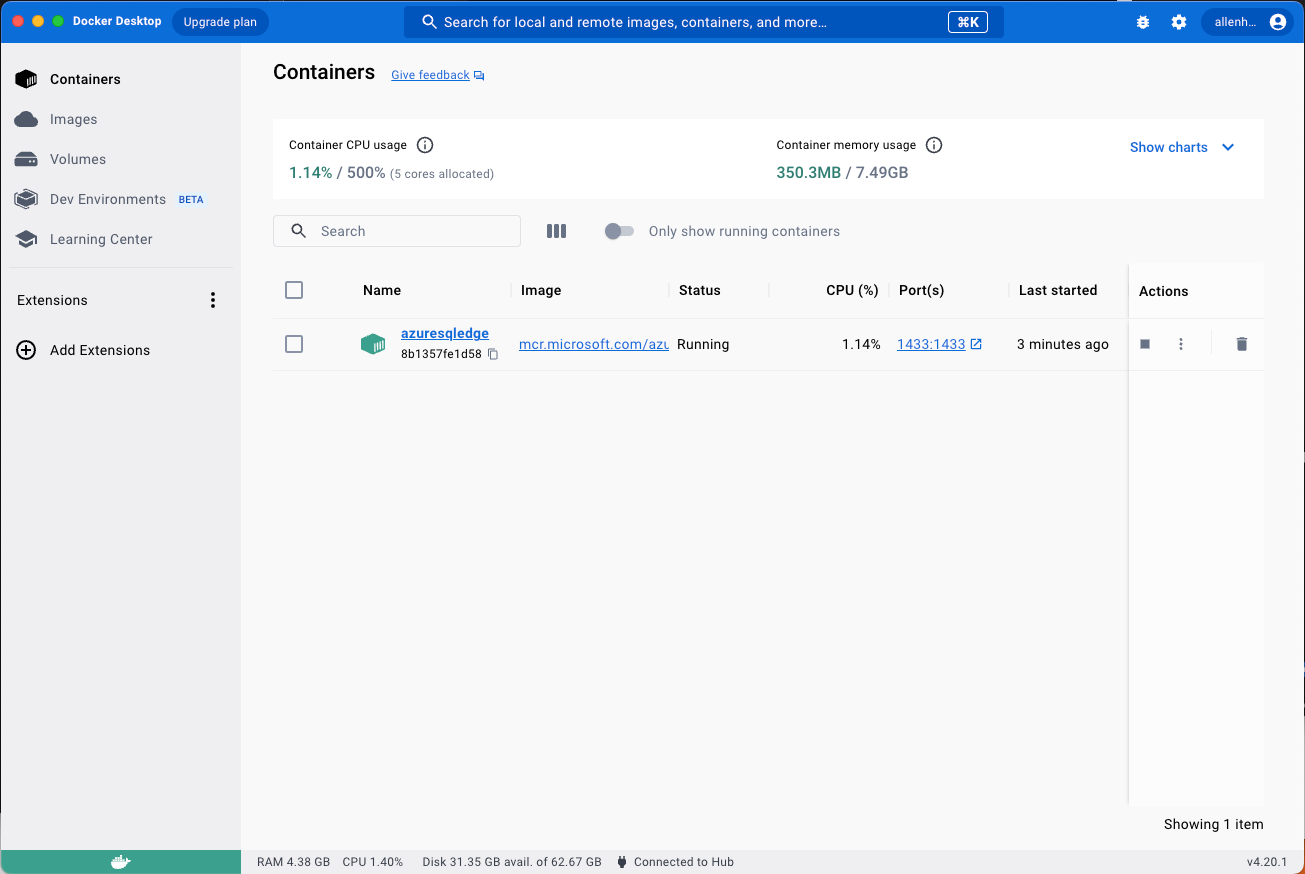This screenshot has height=874, width=1305.
Task: Click the Add Extensions plus icon
Action: [x=27, y=350]
